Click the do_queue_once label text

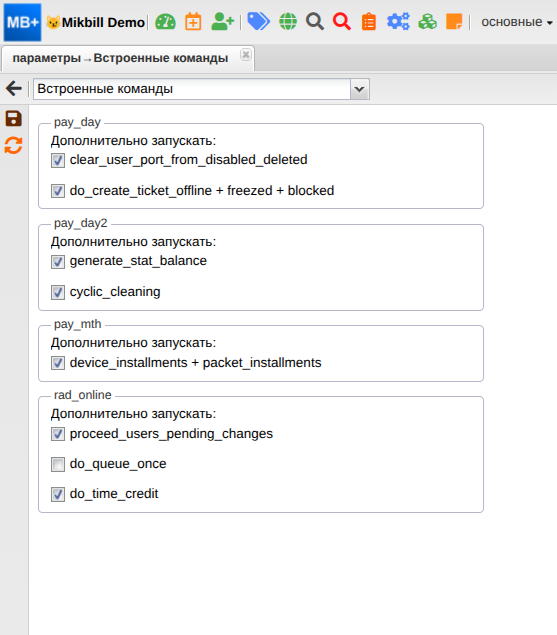pos(118,464)
